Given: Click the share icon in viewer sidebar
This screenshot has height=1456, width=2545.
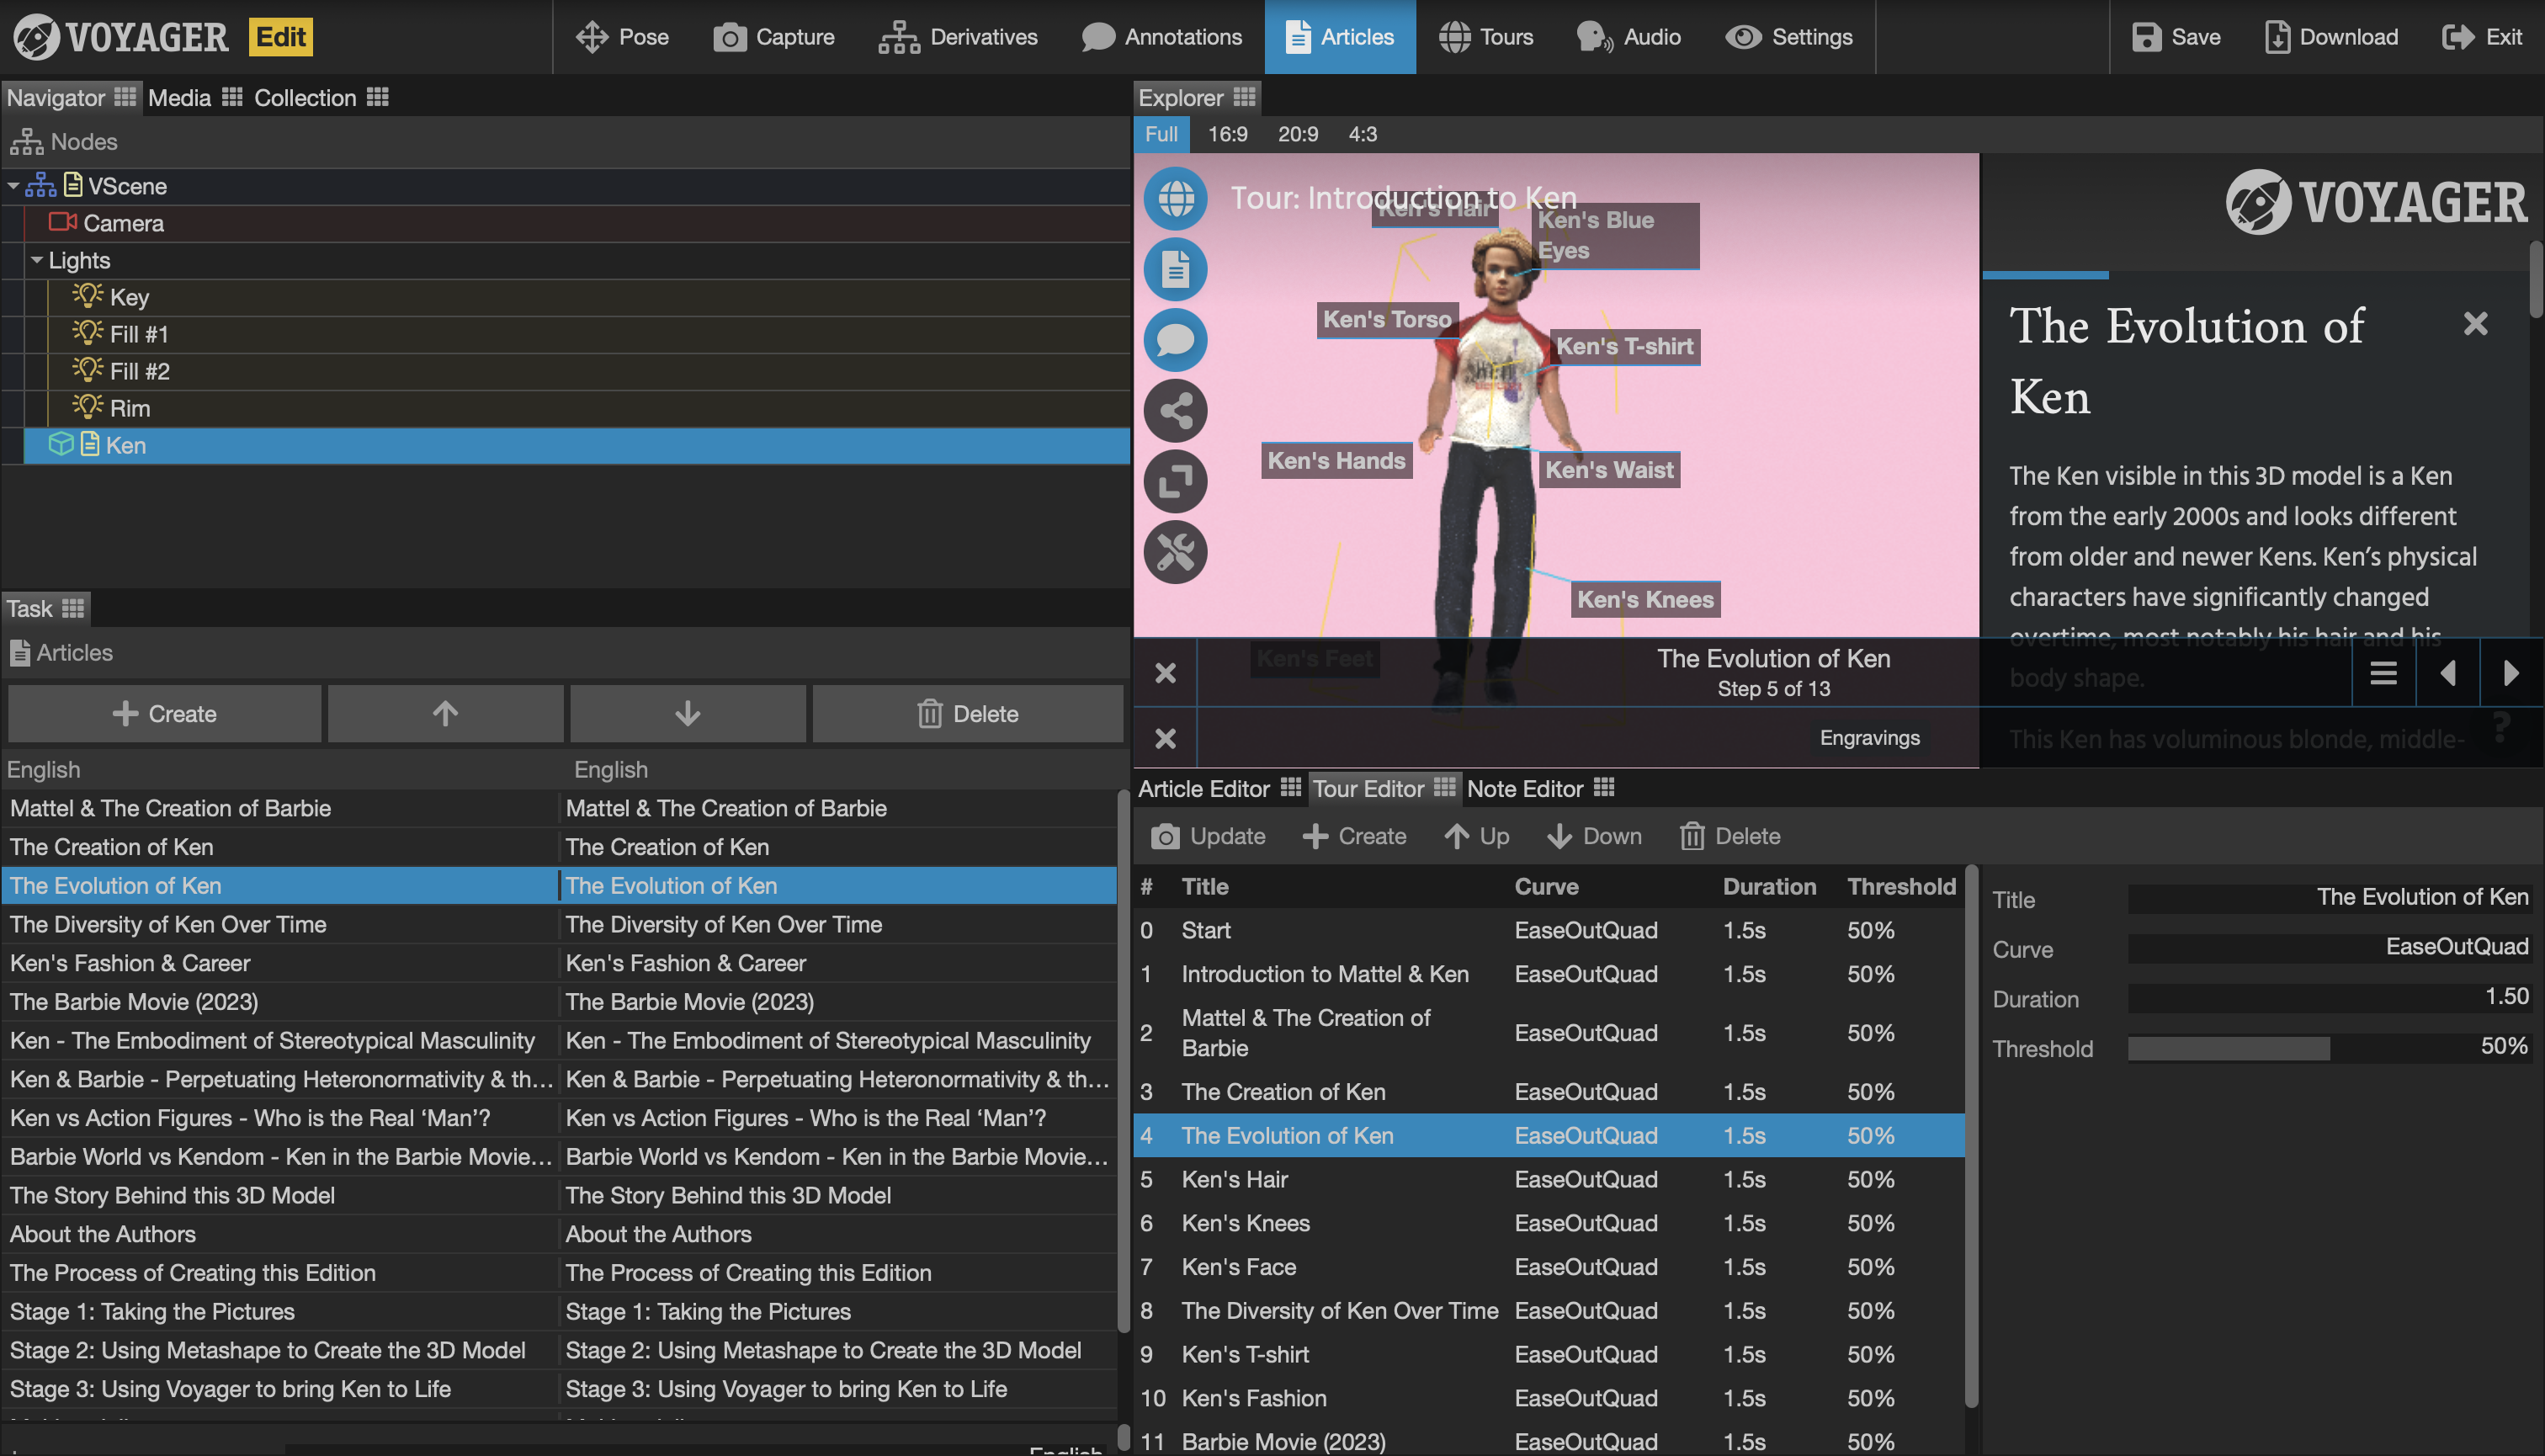Looking at the screenshot, I should click(1175, 411).
